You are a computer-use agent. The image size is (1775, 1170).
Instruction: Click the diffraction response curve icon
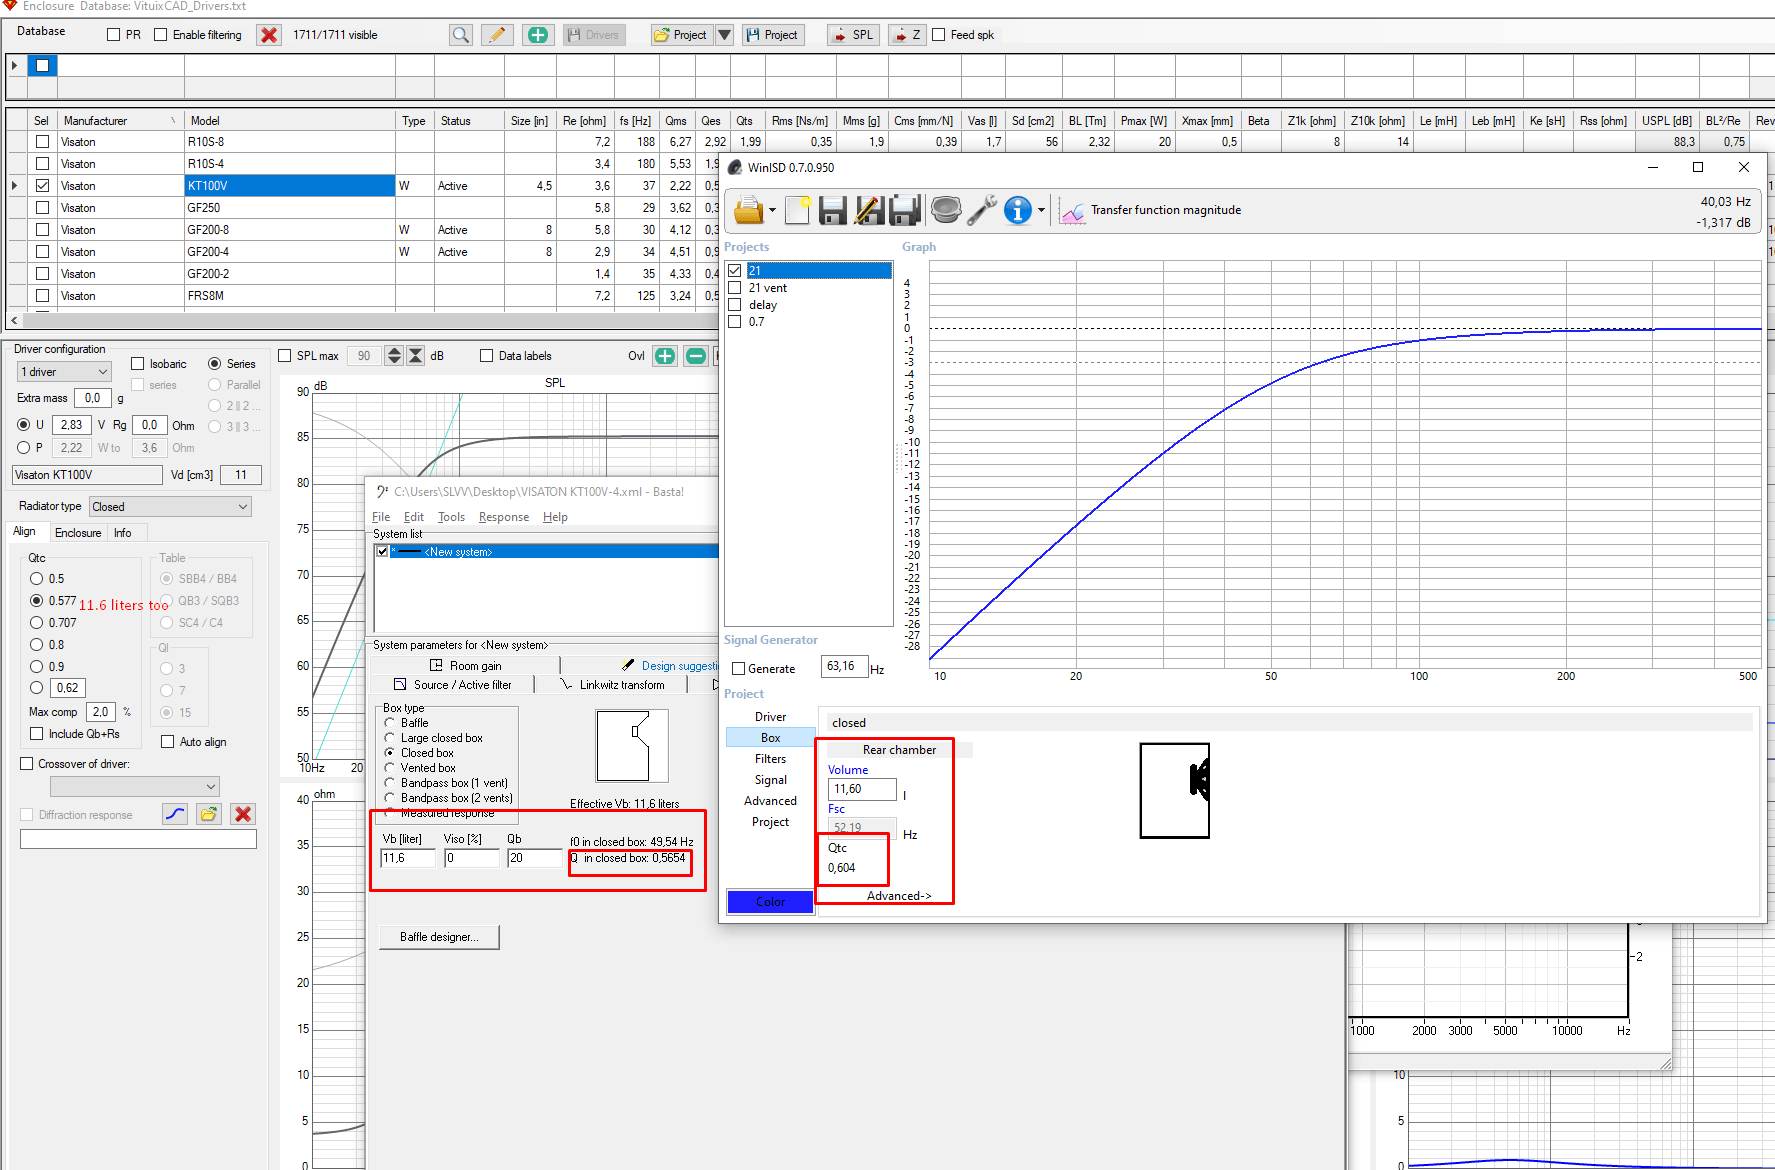(x=175, y=814)
